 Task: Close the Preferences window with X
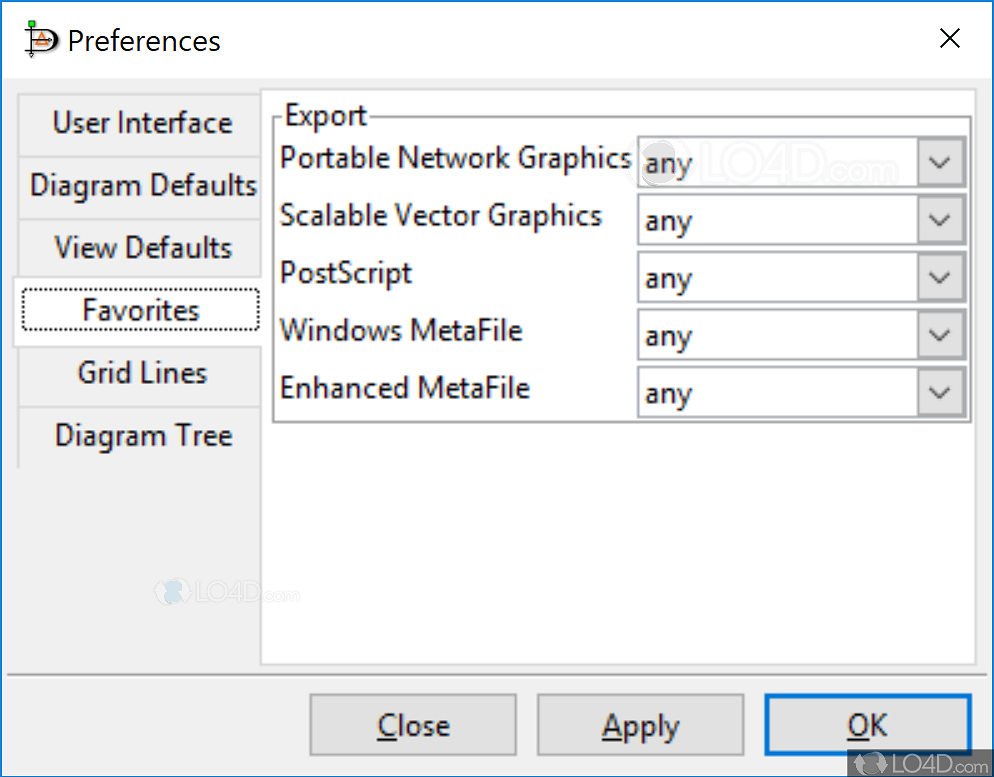949,39
